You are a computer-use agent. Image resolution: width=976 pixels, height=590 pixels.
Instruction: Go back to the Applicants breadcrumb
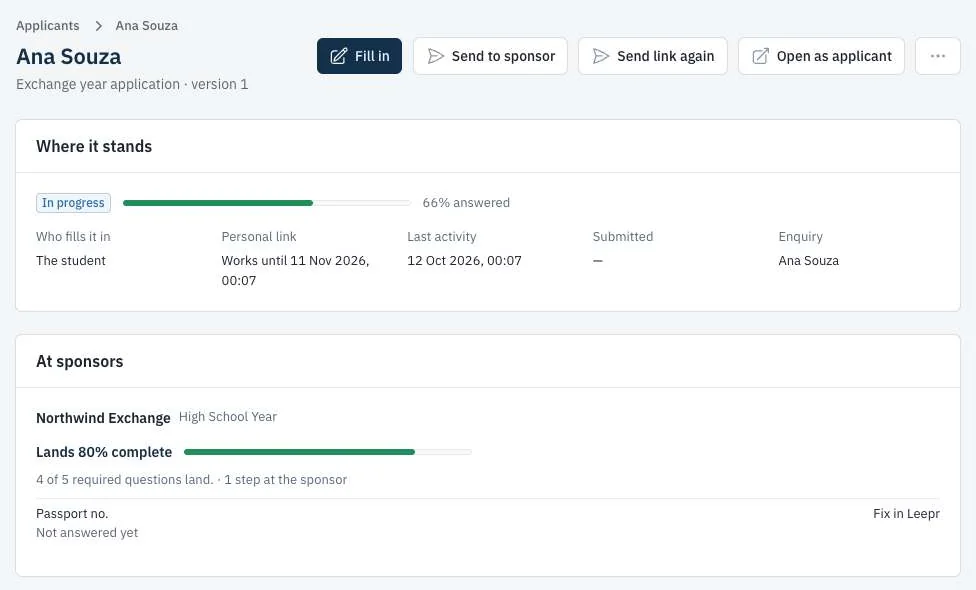pos(48,26)
